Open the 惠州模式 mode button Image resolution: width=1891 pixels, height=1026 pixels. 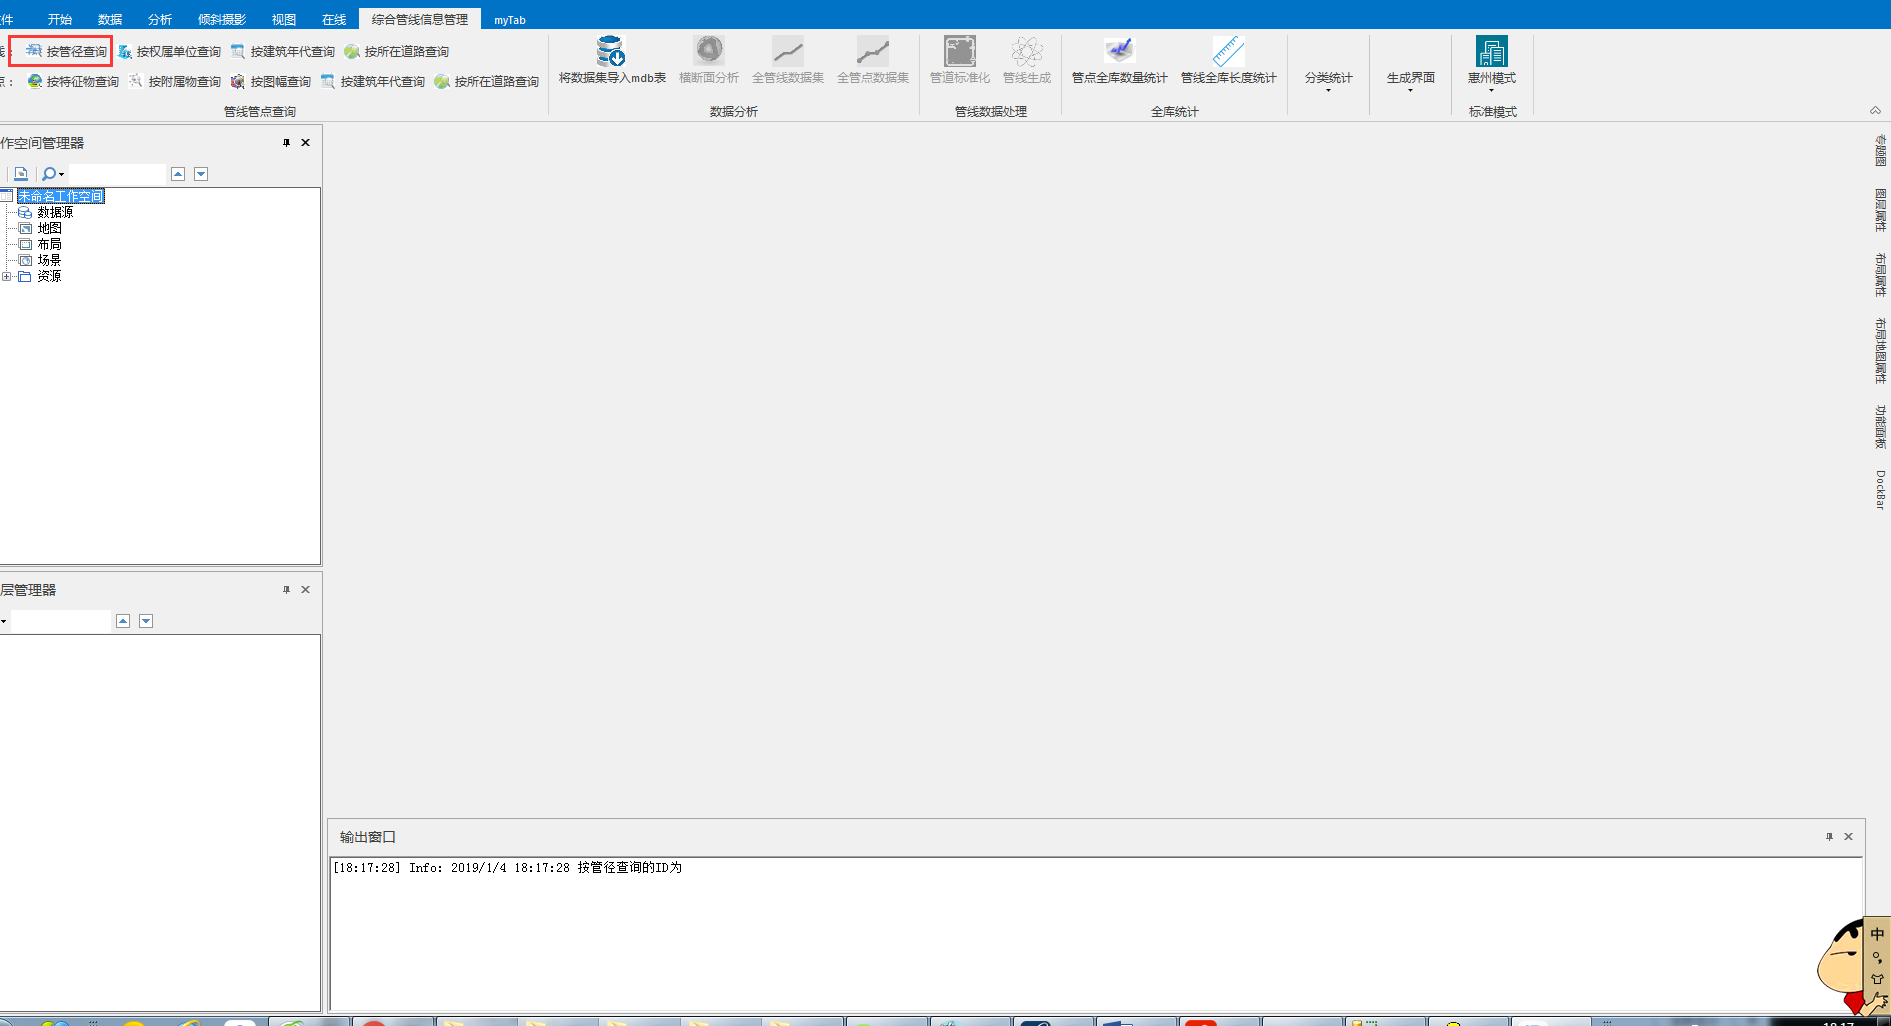coord(1491,60)
